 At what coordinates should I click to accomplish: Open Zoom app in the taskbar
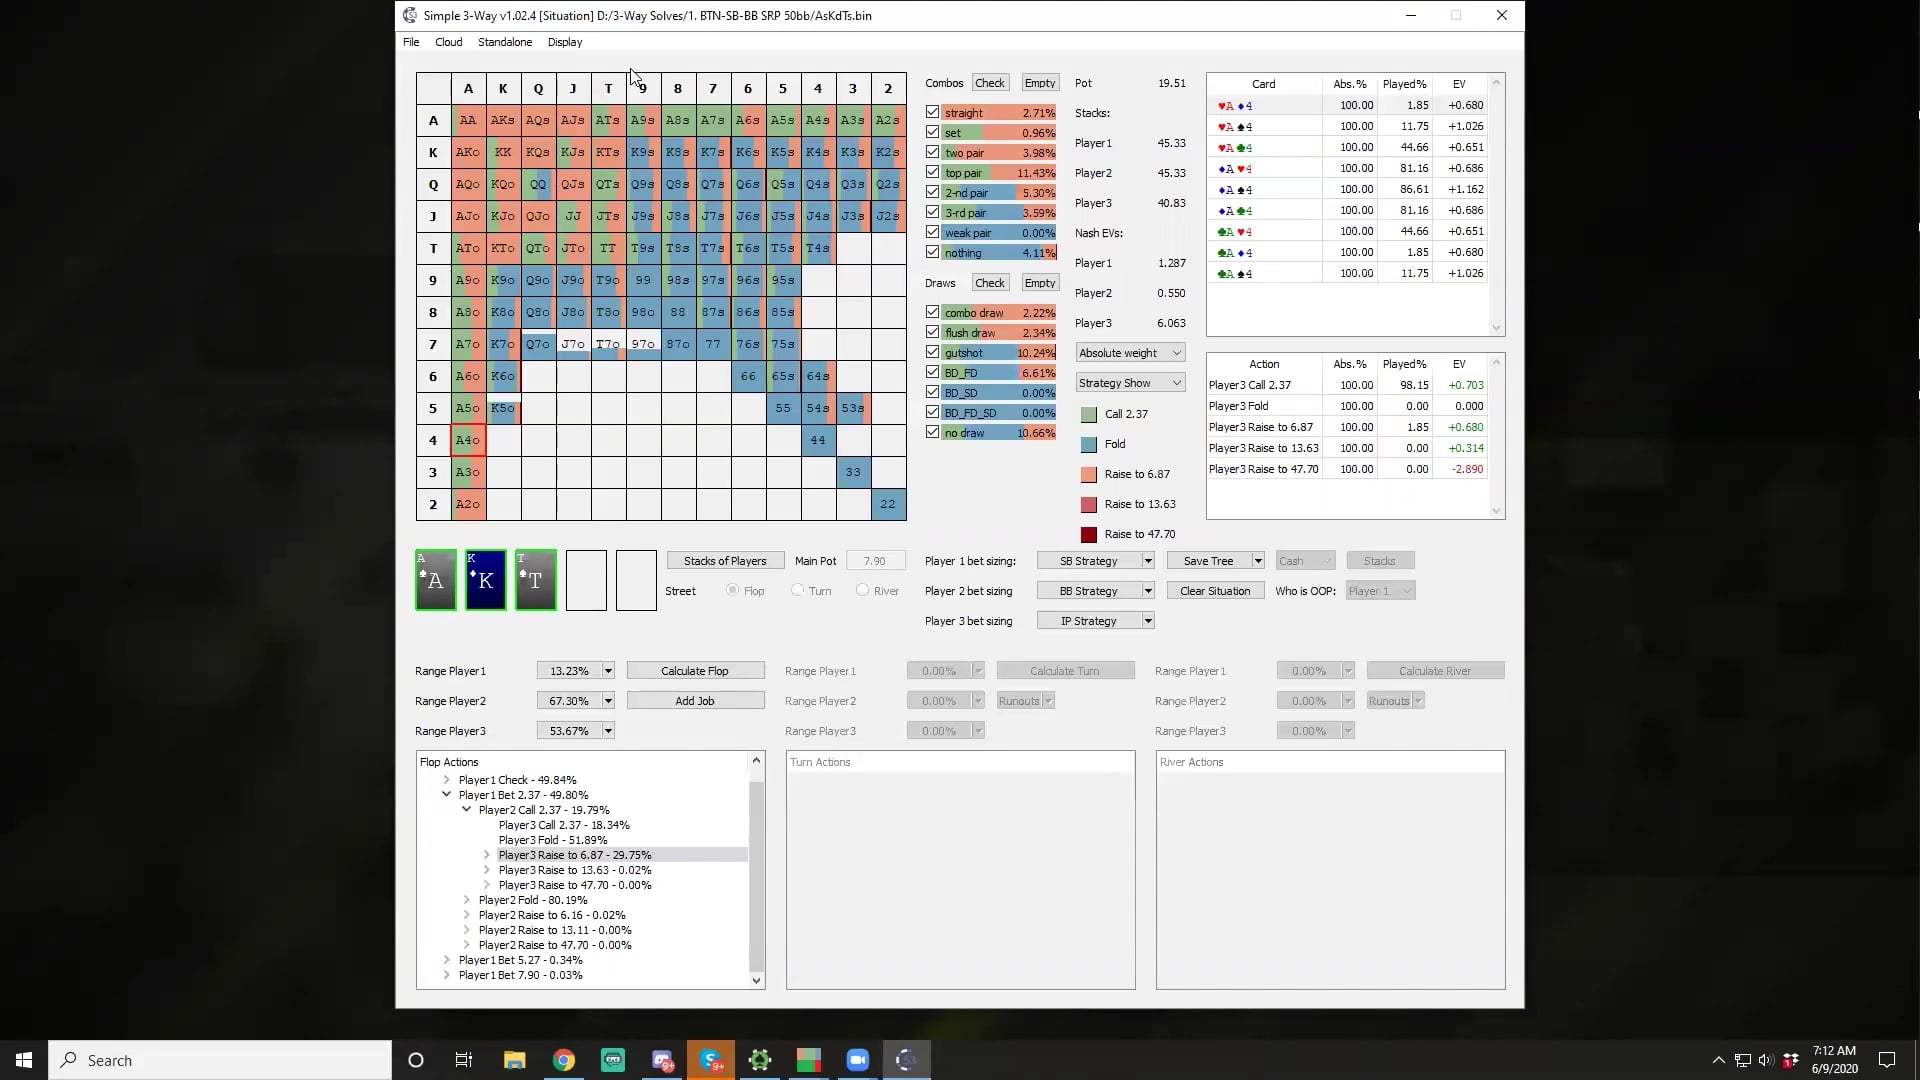tap(857, 1060)
